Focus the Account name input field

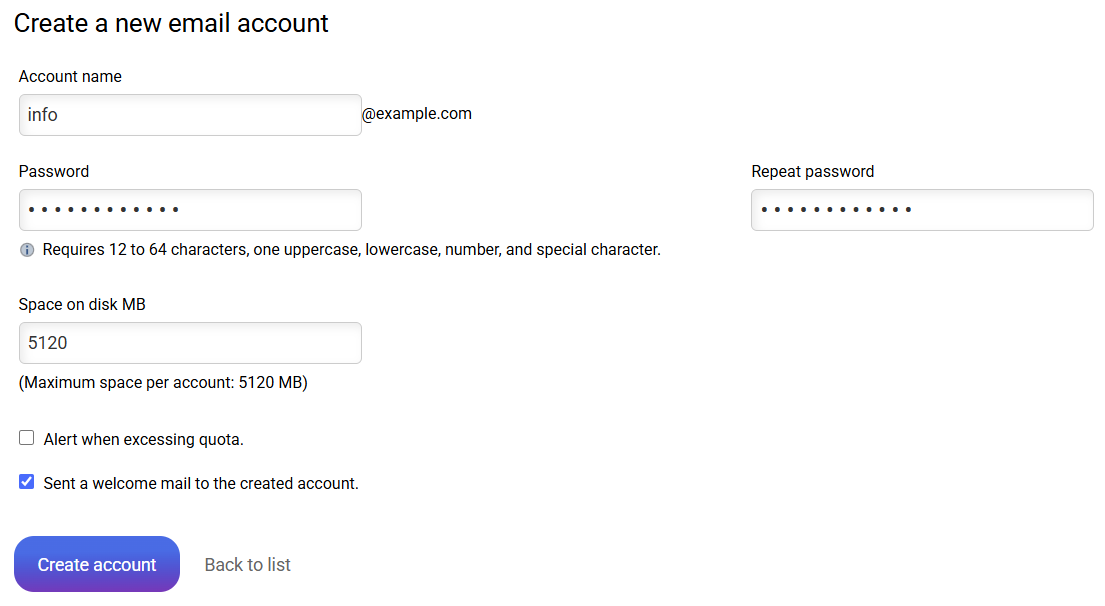(x=190, y=115)
